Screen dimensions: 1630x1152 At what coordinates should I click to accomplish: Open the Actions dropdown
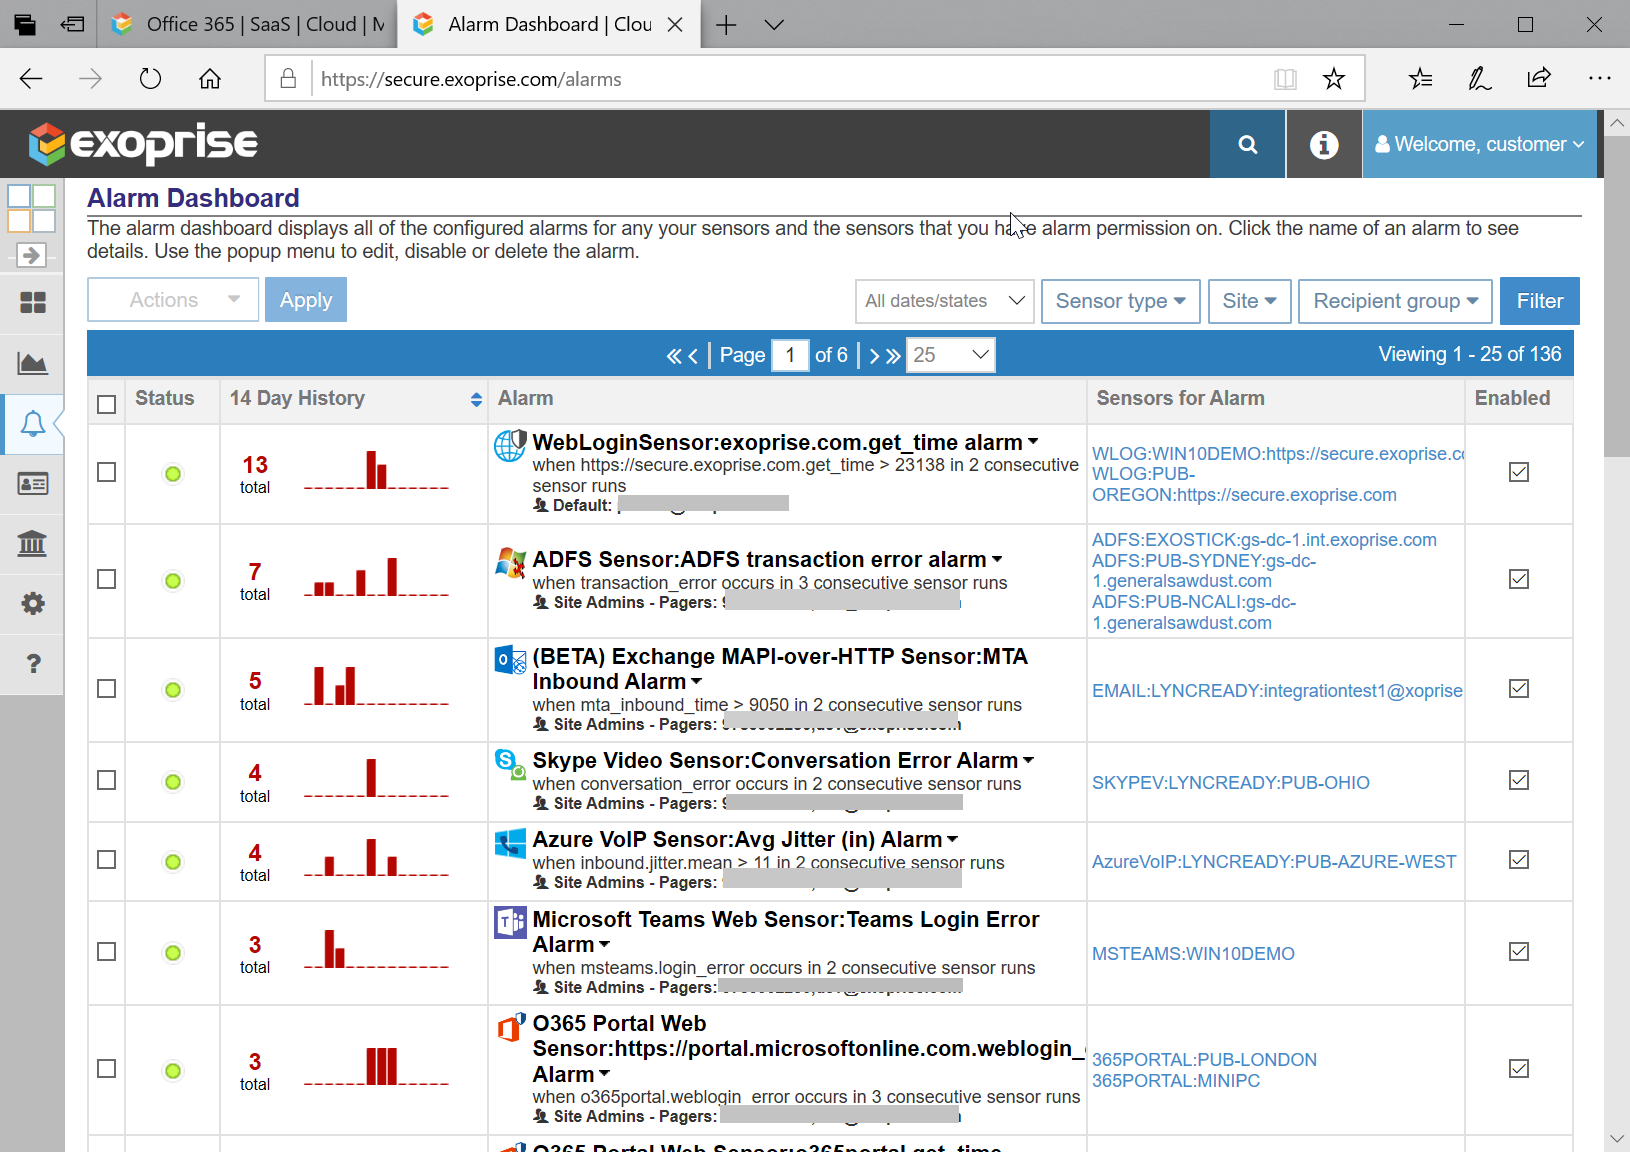pos(173,300)
